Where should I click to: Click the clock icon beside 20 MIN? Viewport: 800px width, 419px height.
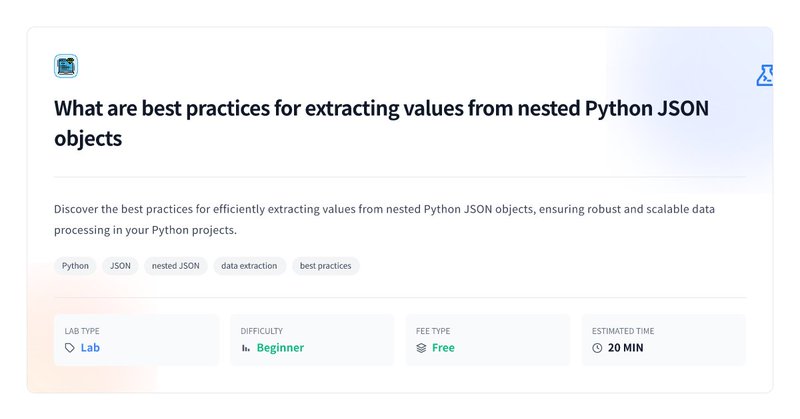click(597, 348)
